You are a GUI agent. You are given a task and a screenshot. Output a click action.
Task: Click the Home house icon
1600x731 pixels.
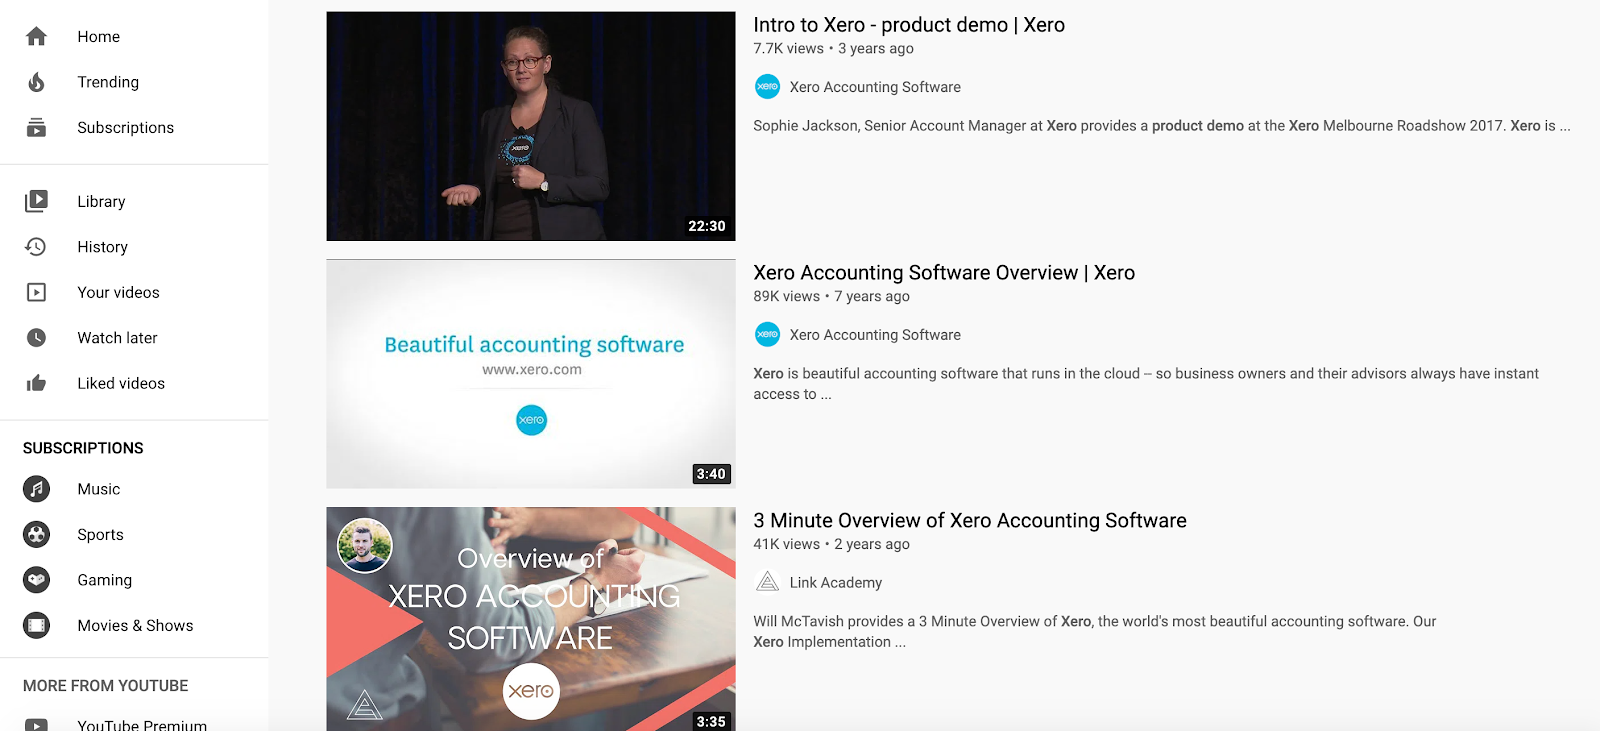(36, 36)
